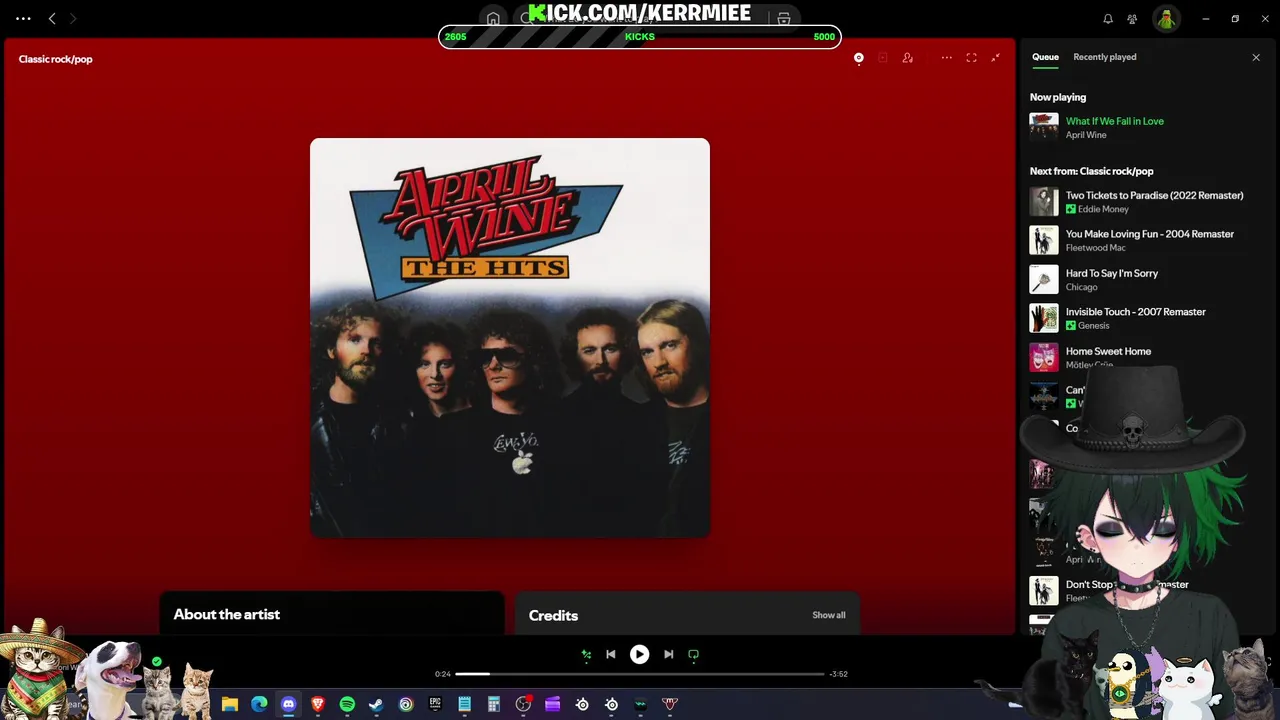Skip to the next track
Screen dimensions: 1280x720
(x=668, y=655)
